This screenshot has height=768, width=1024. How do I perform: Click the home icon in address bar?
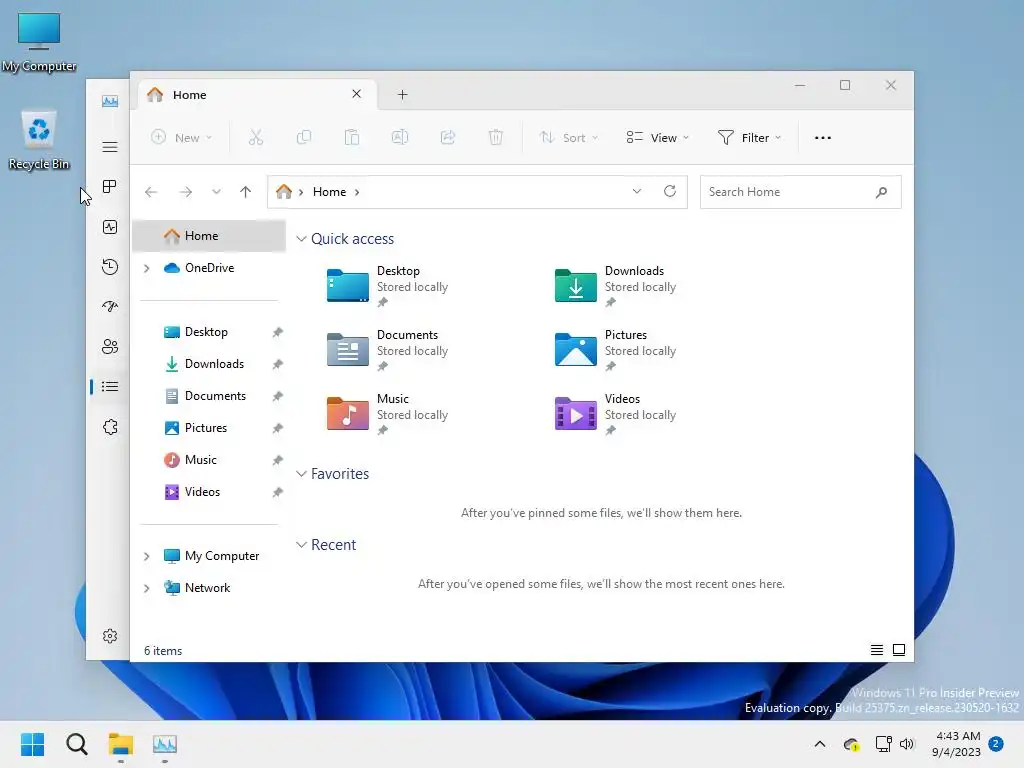[283, 191]
